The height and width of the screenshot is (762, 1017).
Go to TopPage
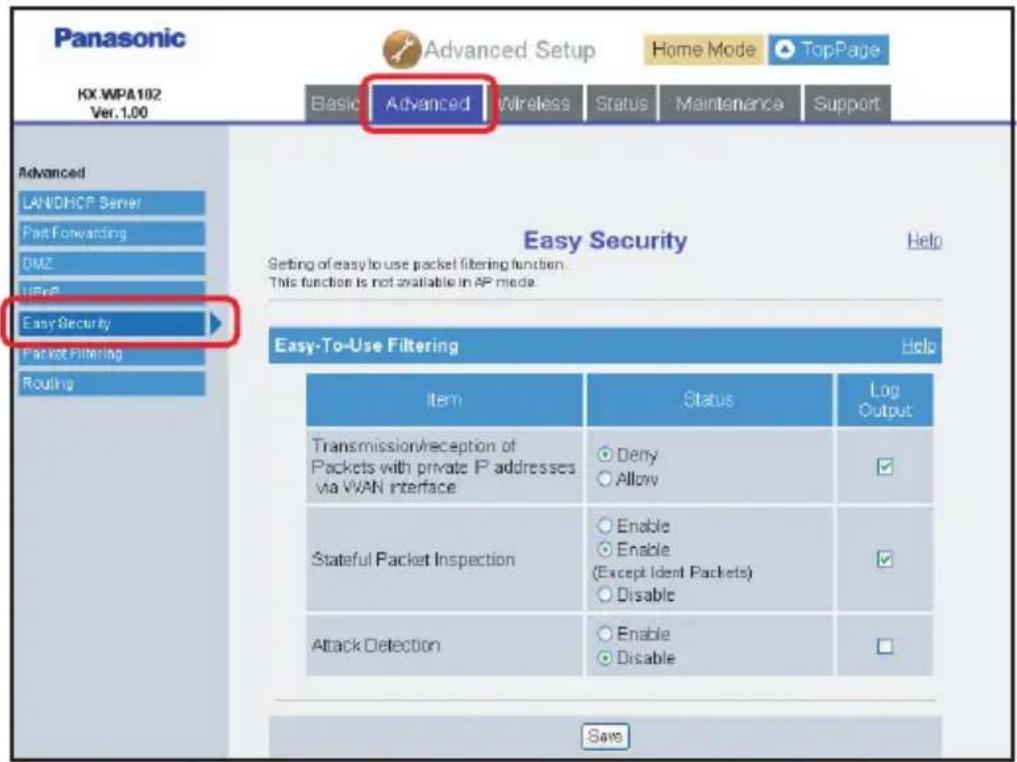(828, 50)
